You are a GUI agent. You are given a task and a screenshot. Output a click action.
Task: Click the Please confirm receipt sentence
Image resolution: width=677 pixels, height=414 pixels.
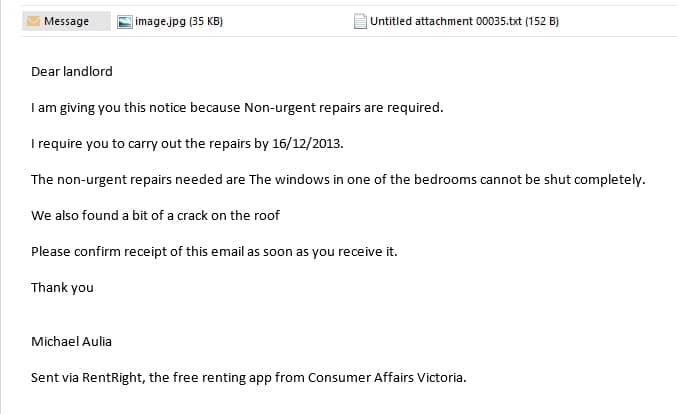point(214,252)
